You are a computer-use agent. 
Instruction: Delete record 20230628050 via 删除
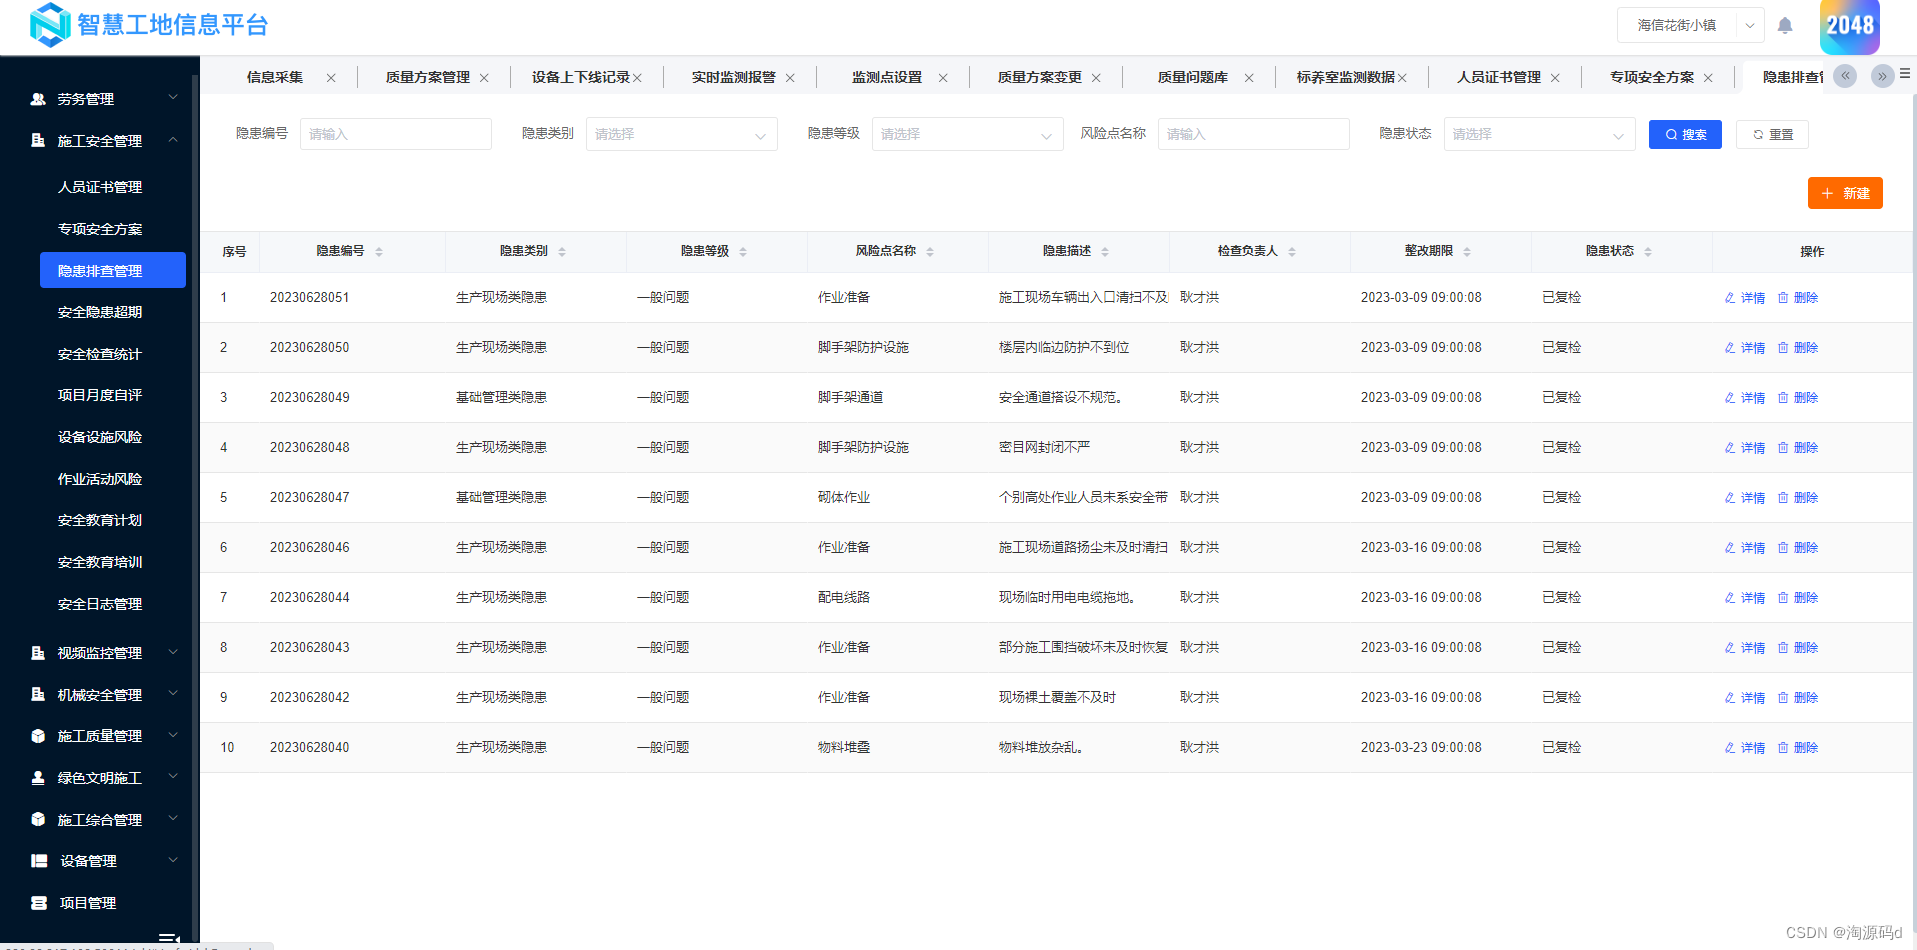[x=1798, y=348]
